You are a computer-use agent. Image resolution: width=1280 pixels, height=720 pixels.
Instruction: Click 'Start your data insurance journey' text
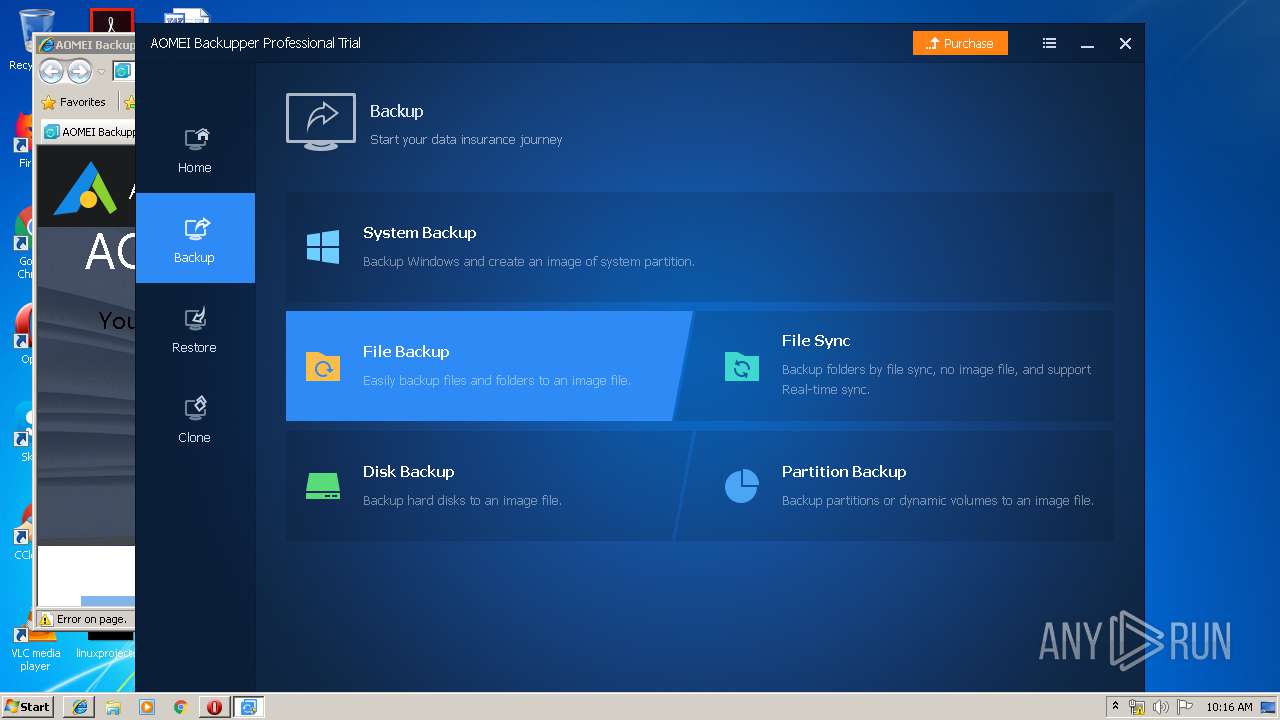click(x=466, y=140)
